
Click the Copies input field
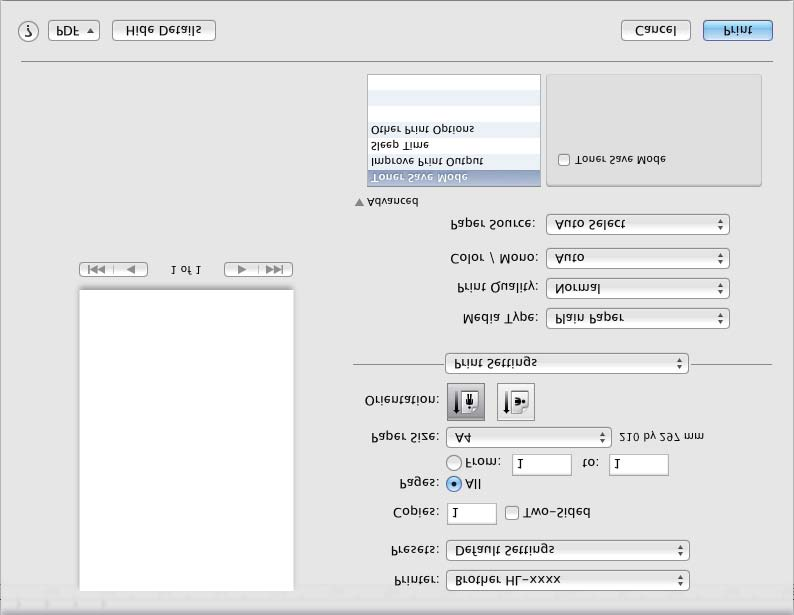[x=471, y=514]
